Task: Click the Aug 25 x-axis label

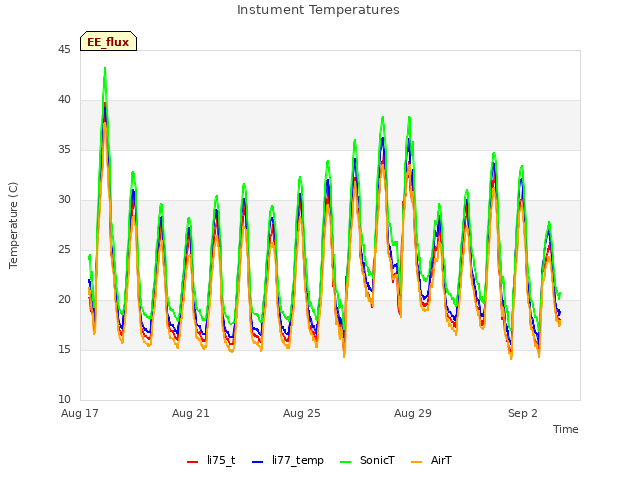Action: (x=302, y=413)
